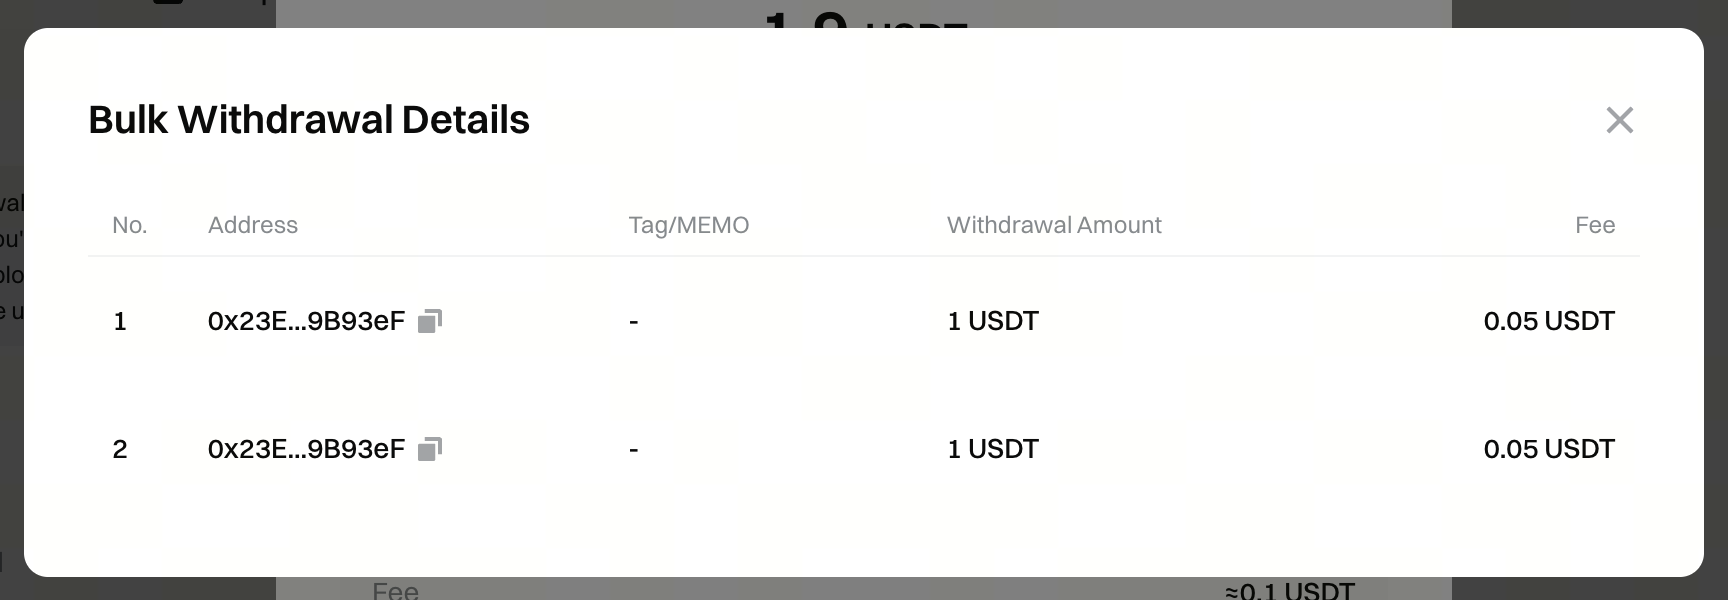Copy the first row's wallet address
This screenshot has height=600, width=1728.
pyautogui.click(x=430, y=321)
